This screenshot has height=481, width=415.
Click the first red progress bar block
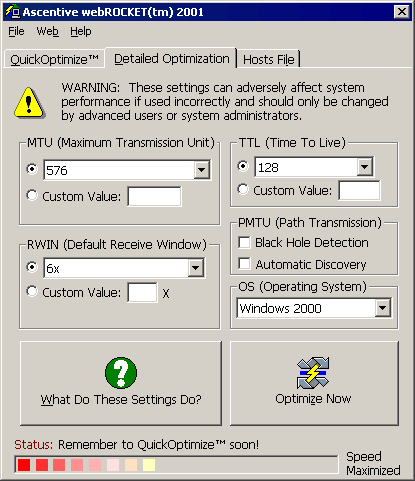point(24,465)
